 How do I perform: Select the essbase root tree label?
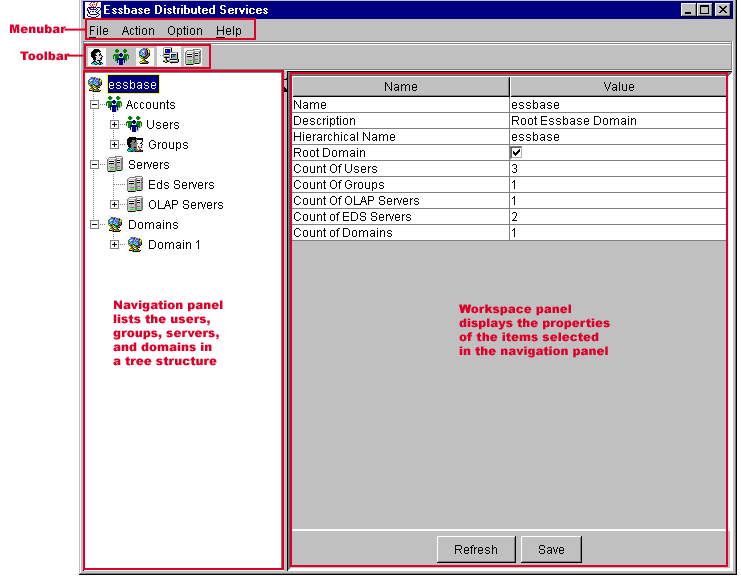(133, 85)
